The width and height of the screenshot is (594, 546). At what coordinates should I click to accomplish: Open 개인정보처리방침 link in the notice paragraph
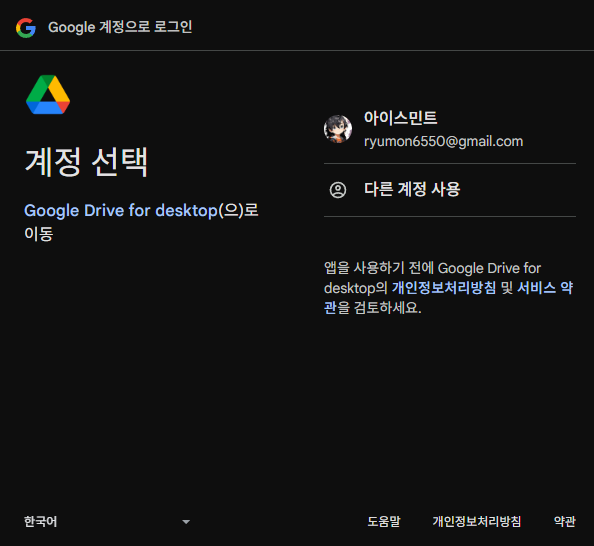tap(444, 288)
